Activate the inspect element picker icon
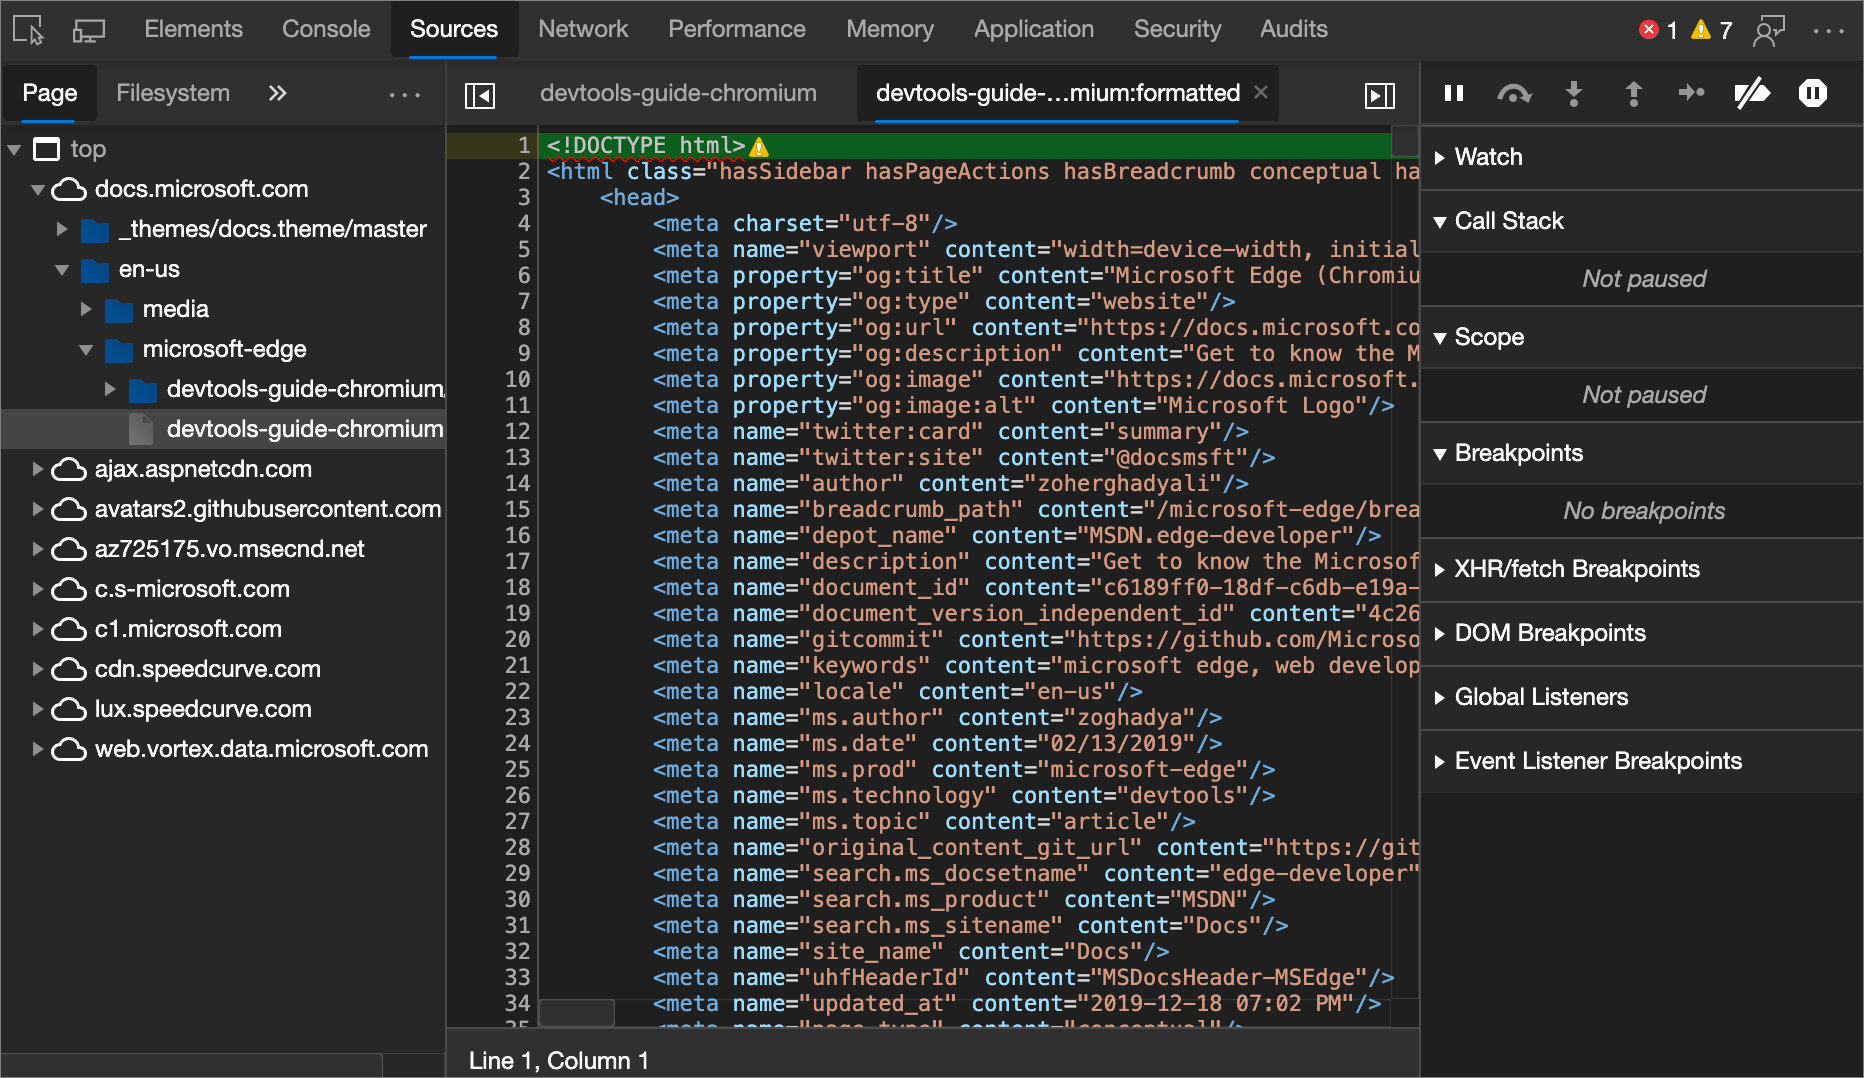 pyautogui.click(x=28, y=30)
